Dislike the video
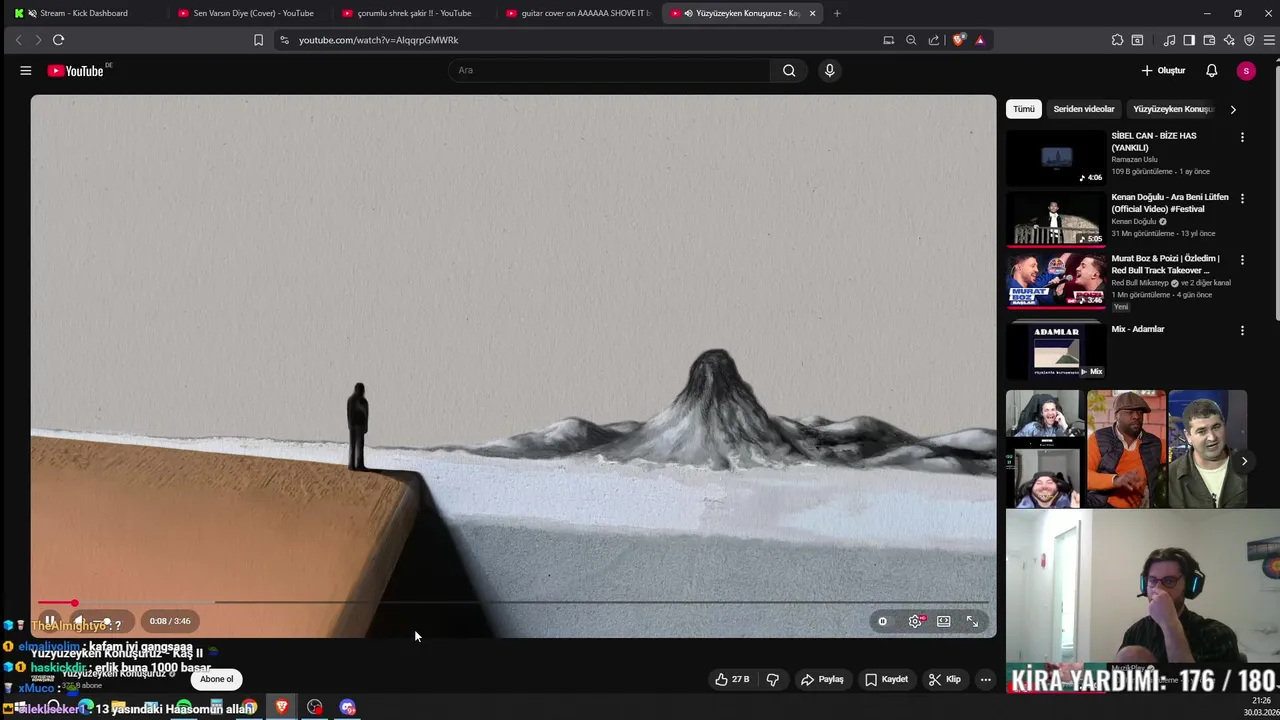 click(x=772, y=679)
